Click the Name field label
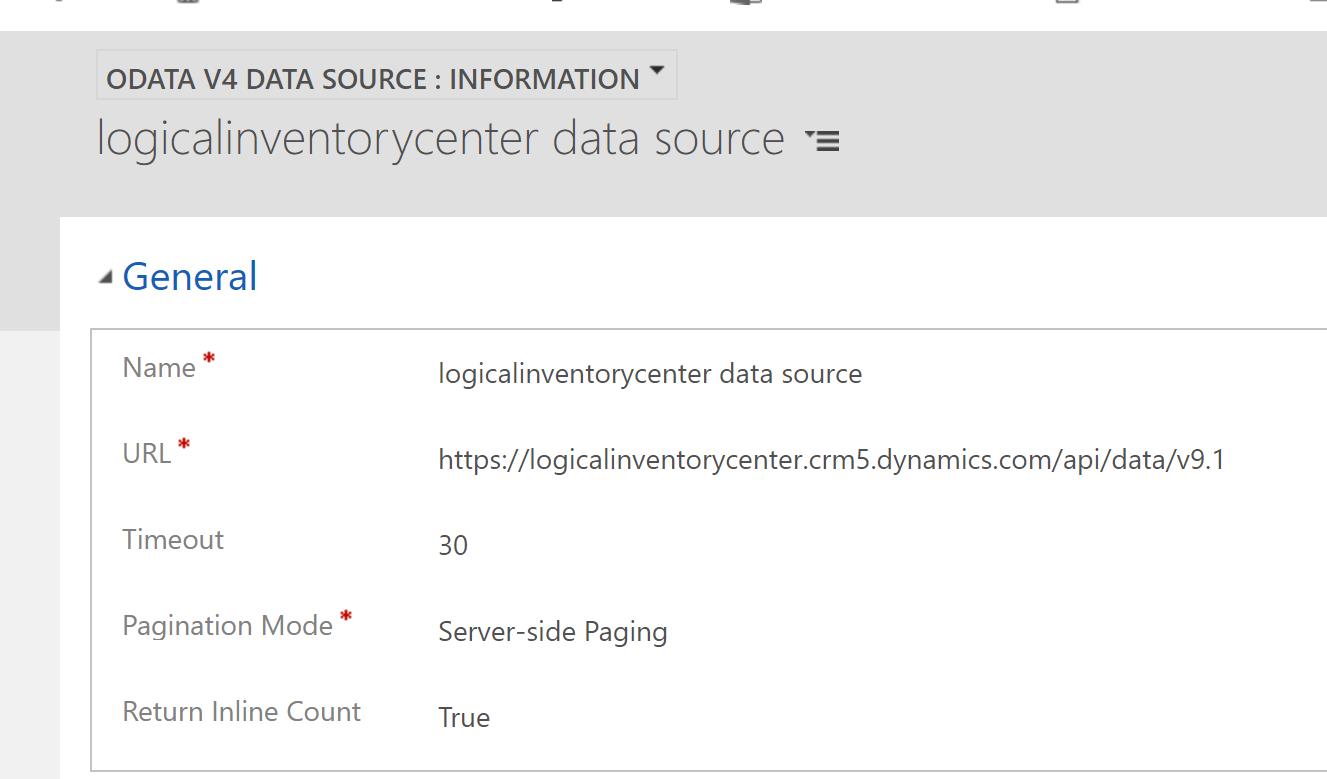Image resolution: width=1327 pixels, height=779 pixels. [159, 368]
